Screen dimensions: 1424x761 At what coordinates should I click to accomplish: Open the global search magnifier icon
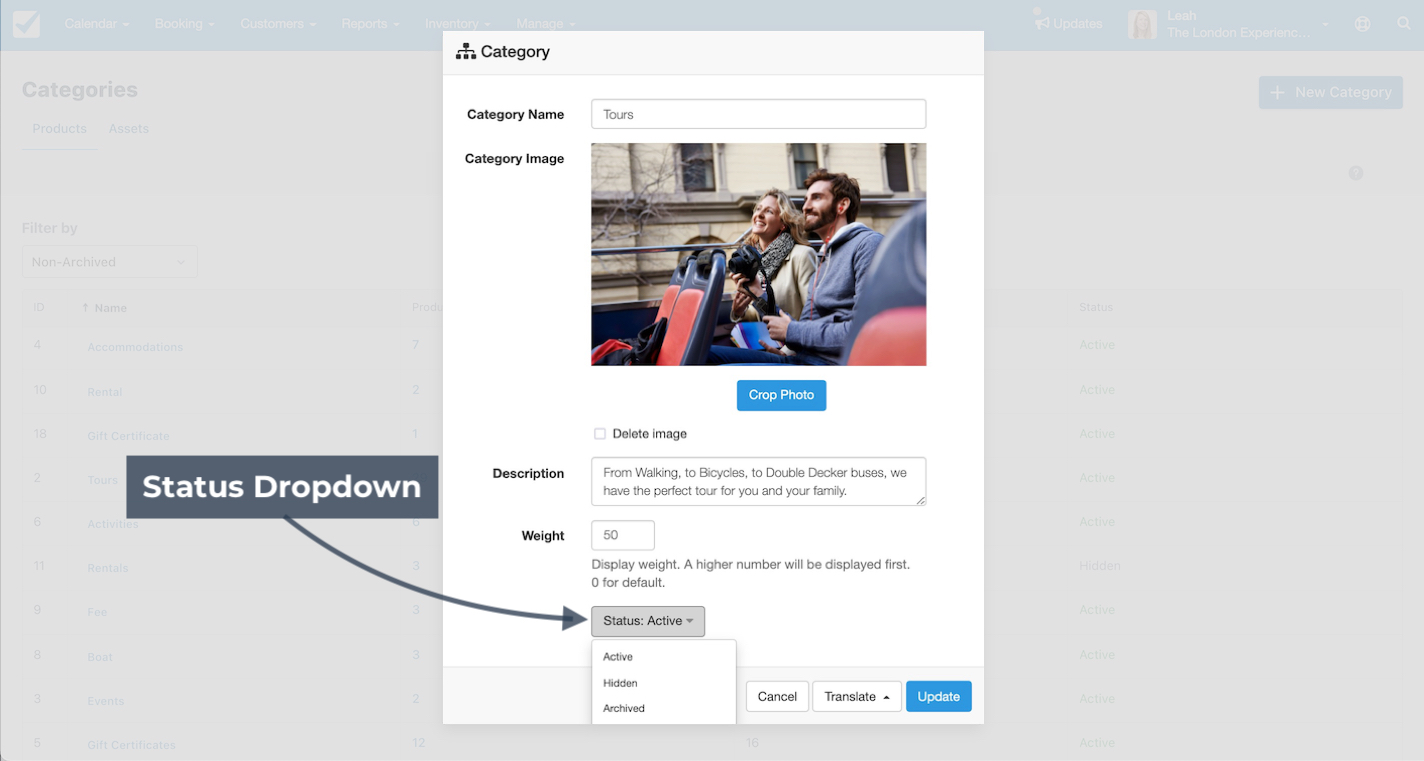(x=1403, y=24)
